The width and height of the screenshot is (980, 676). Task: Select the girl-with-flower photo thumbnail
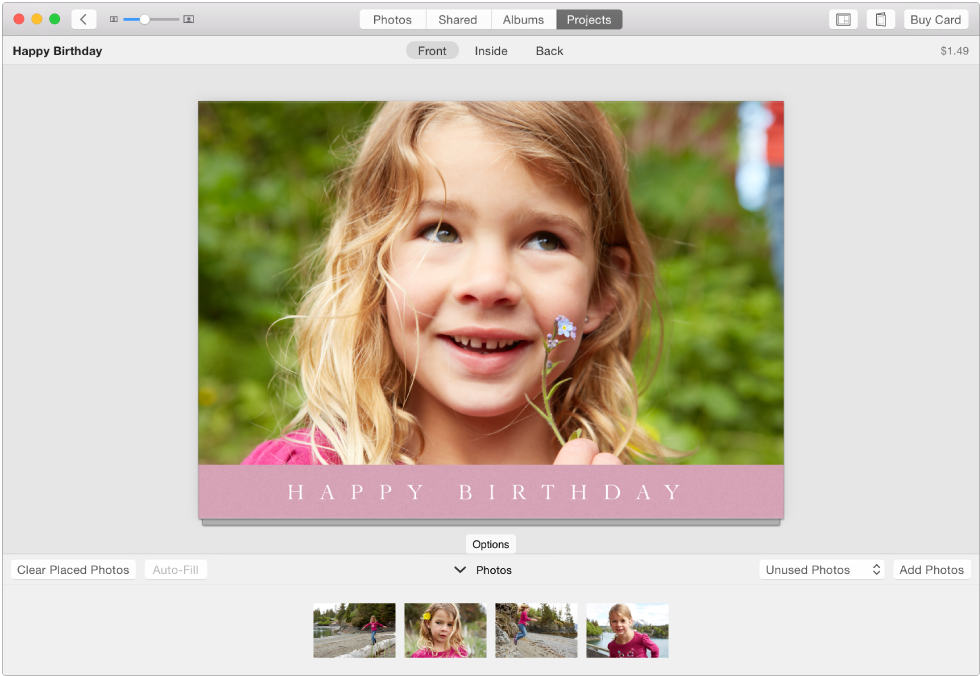click(x=444, y=630)
